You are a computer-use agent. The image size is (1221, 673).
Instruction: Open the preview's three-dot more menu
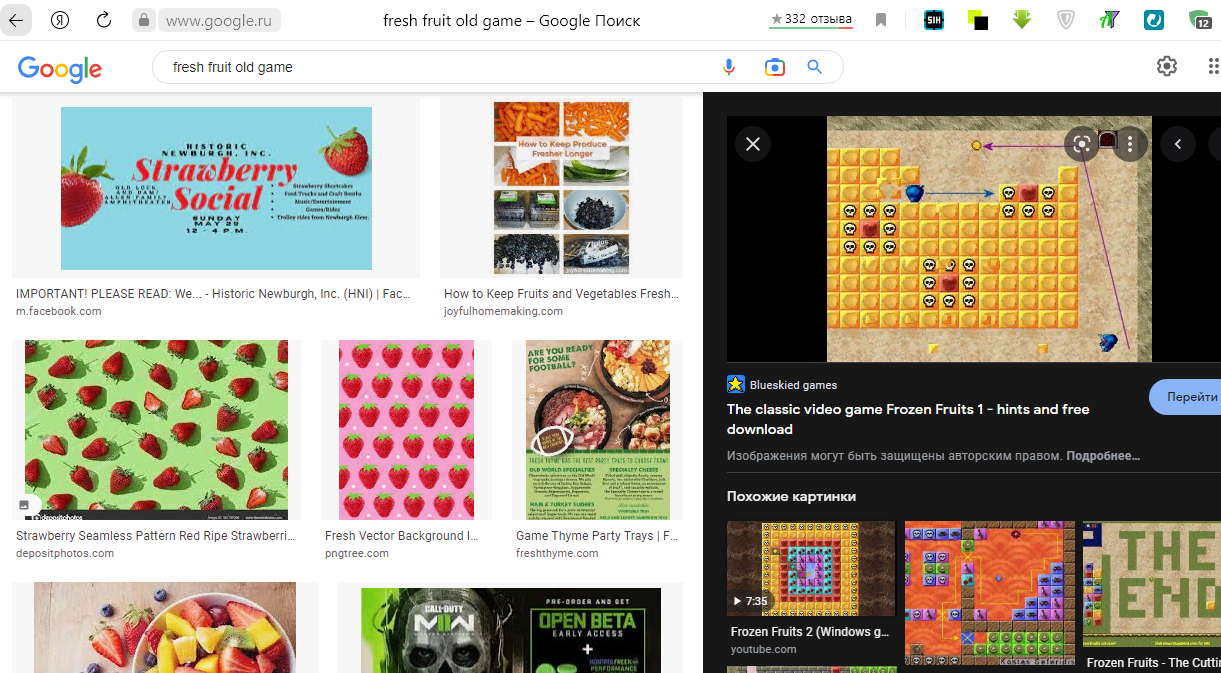(x=1130, y=144)
